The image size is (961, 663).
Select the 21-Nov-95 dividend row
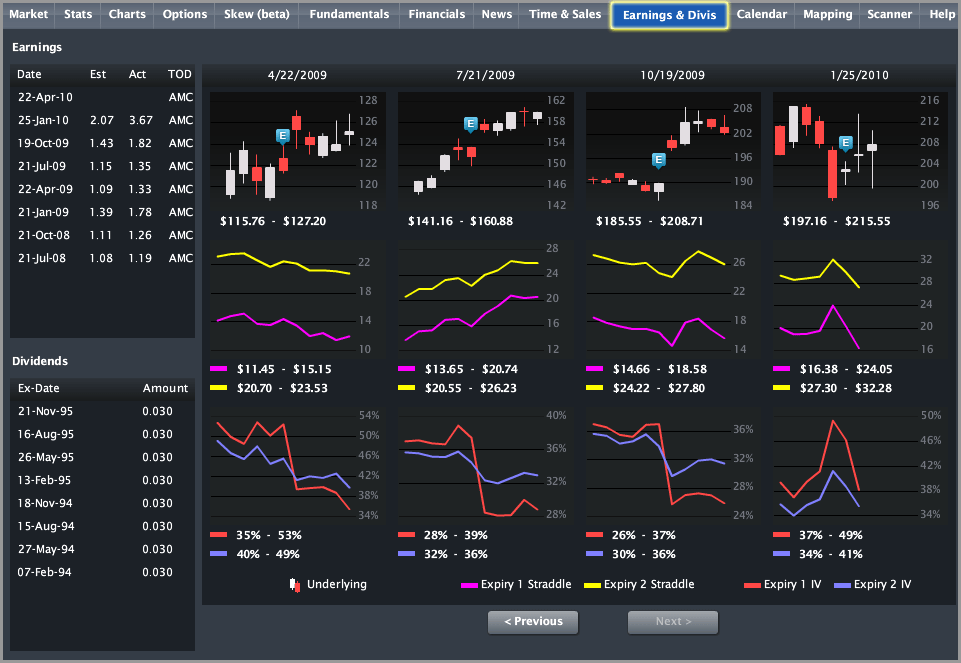102,411
